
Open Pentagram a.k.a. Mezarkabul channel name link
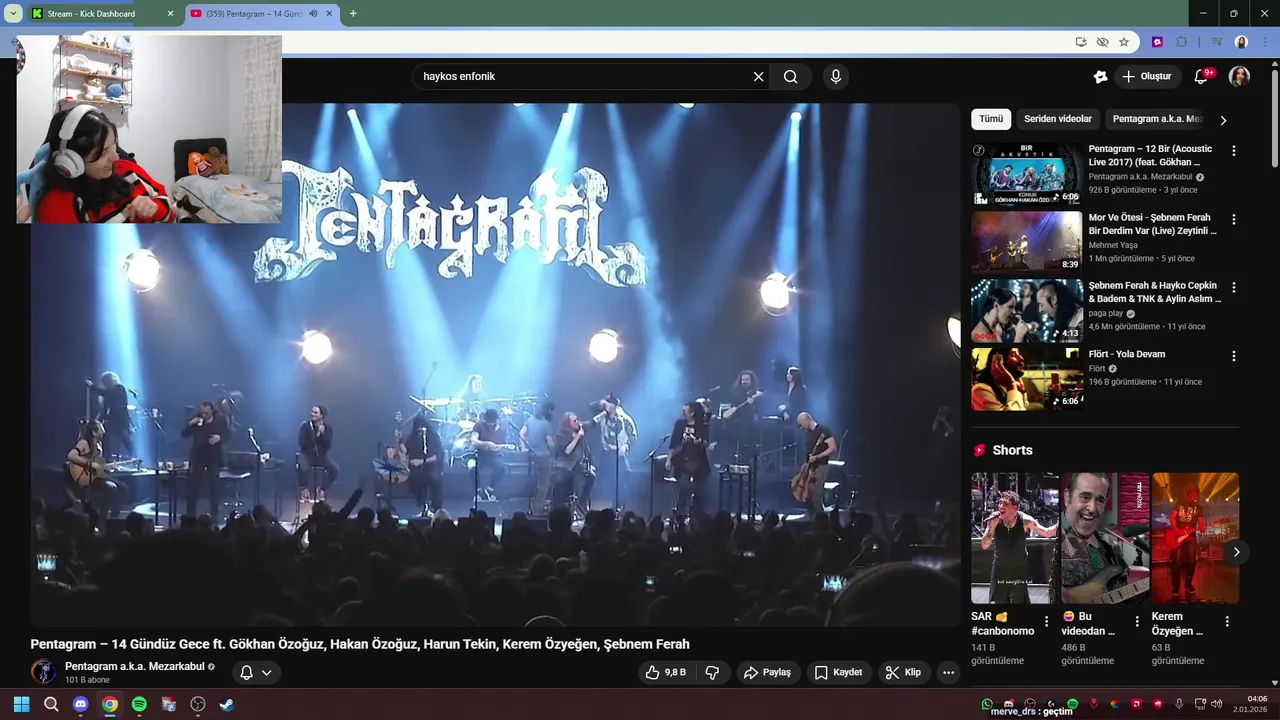point(135,666)
